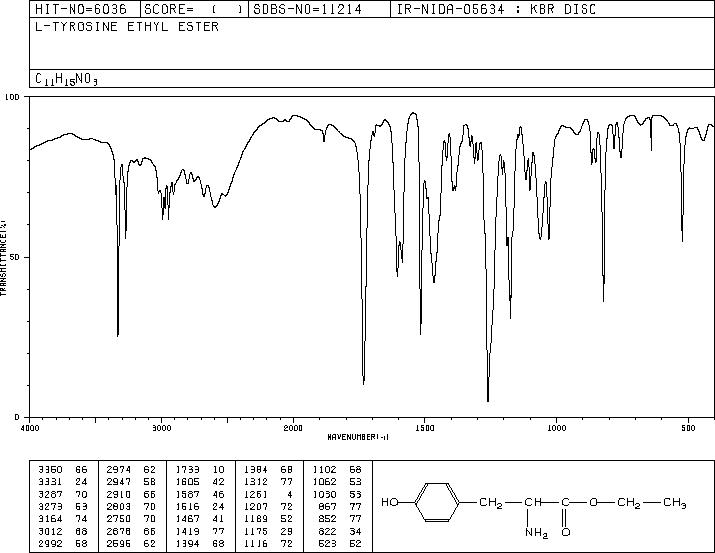The width and height of the screenshot is (715, 553).
Task: Select peak table entry 2750
Action: tap(119, 519)
